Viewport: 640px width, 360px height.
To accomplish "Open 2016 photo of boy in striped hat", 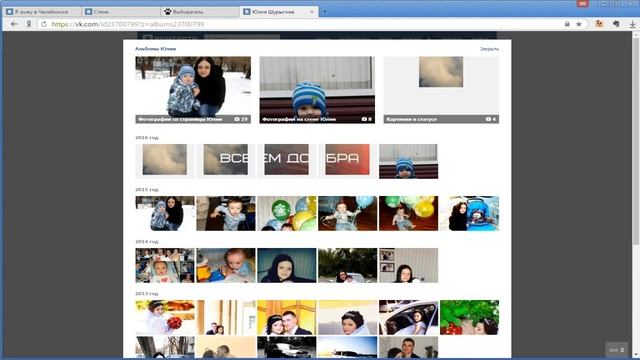I will pyautogui.click(x=409, y=161).
